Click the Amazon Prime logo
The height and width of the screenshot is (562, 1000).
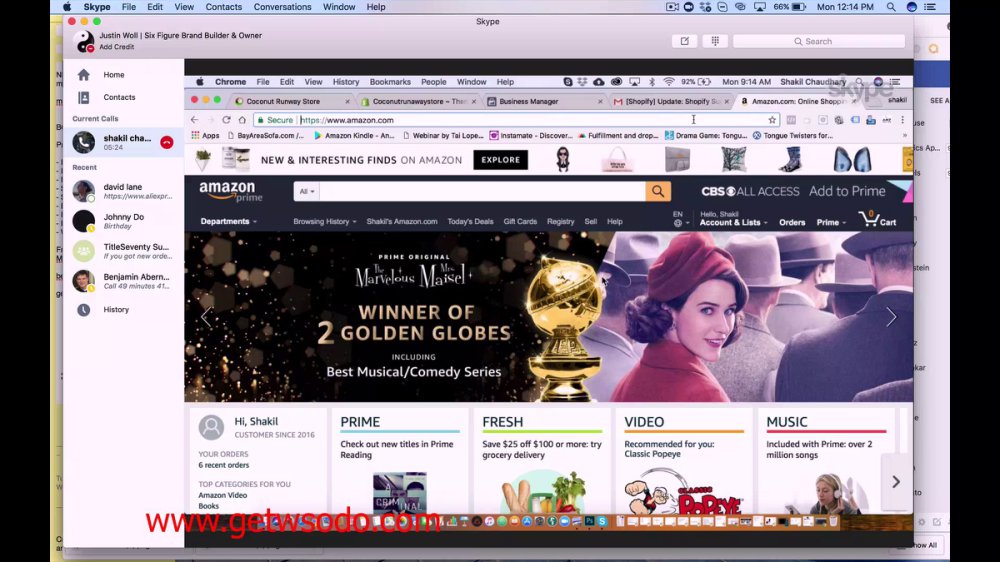(x=230, y=191)
